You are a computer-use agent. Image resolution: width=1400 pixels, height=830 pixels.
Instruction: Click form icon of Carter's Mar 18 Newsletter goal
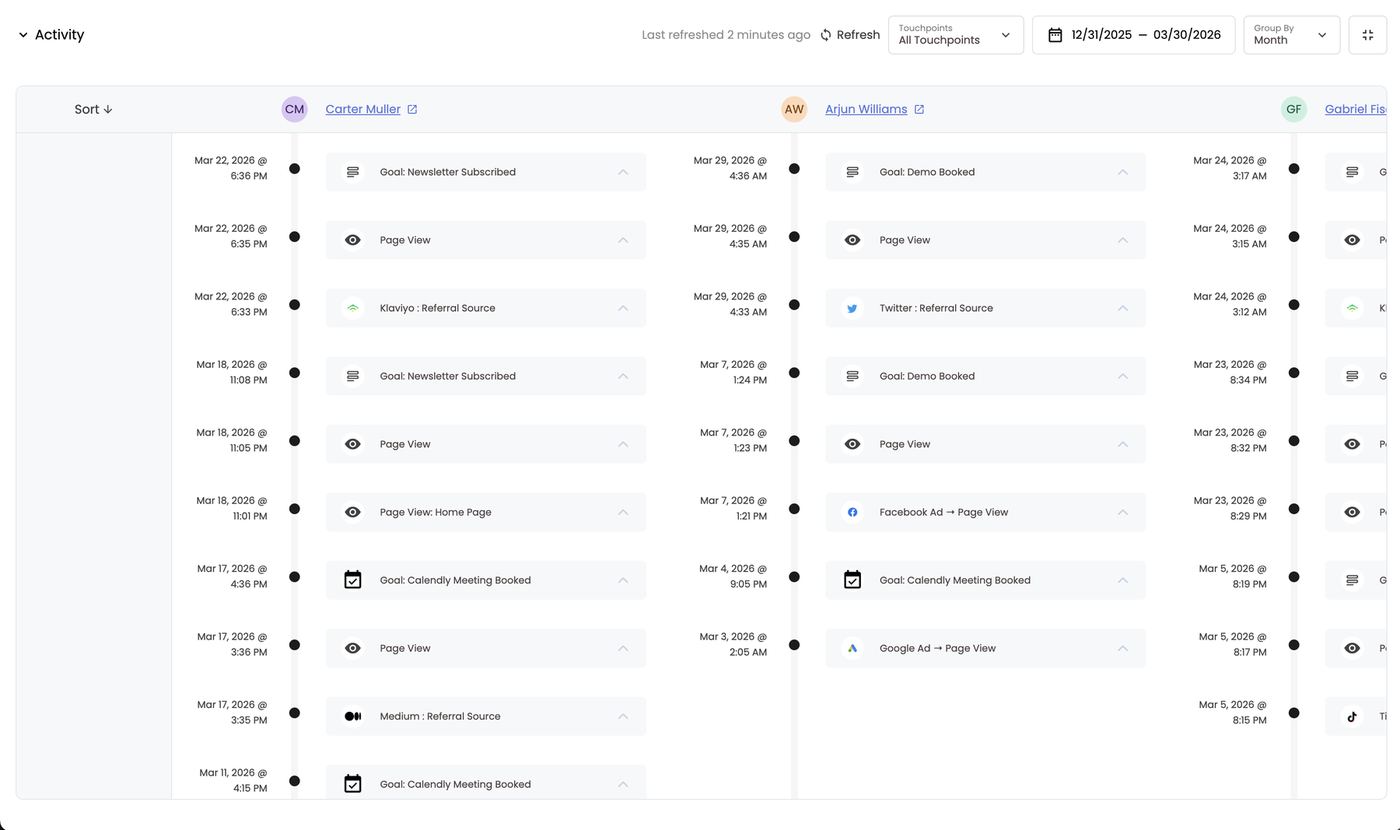tap(353, 376)
